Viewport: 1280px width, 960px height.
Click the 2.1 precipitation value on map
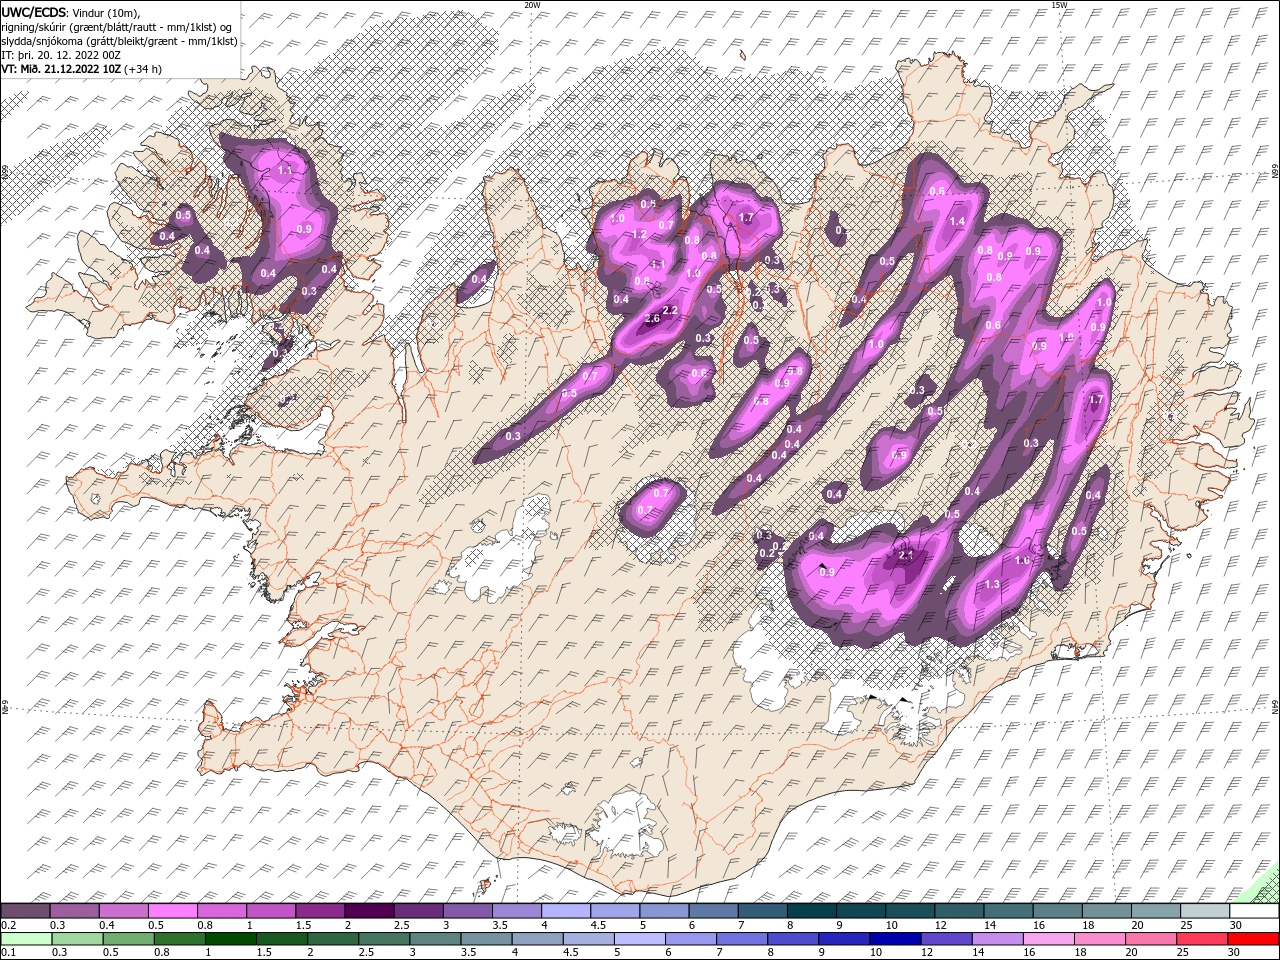(907, 554)
